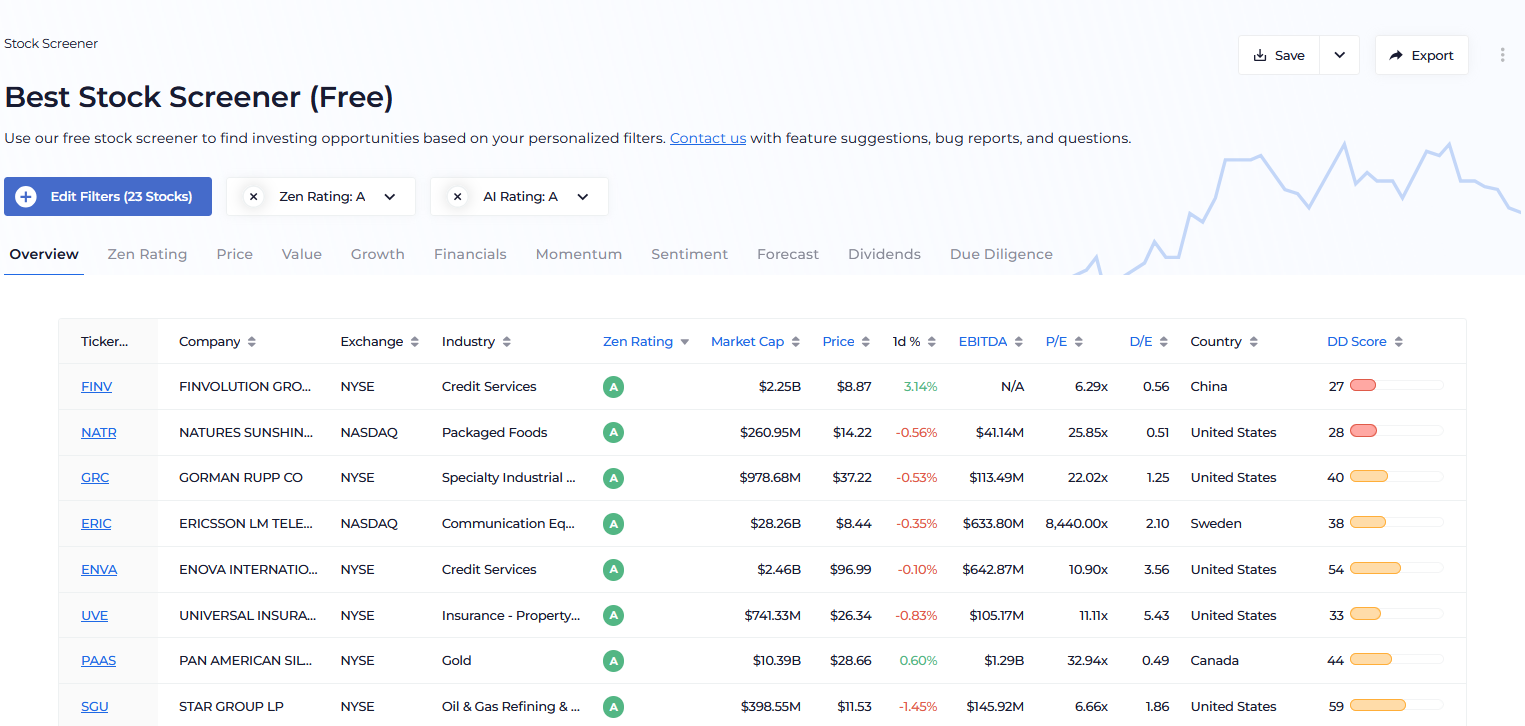Switch to the Price tab
The height and width of the screenshot is (726, 1525).
click(235, 254)
